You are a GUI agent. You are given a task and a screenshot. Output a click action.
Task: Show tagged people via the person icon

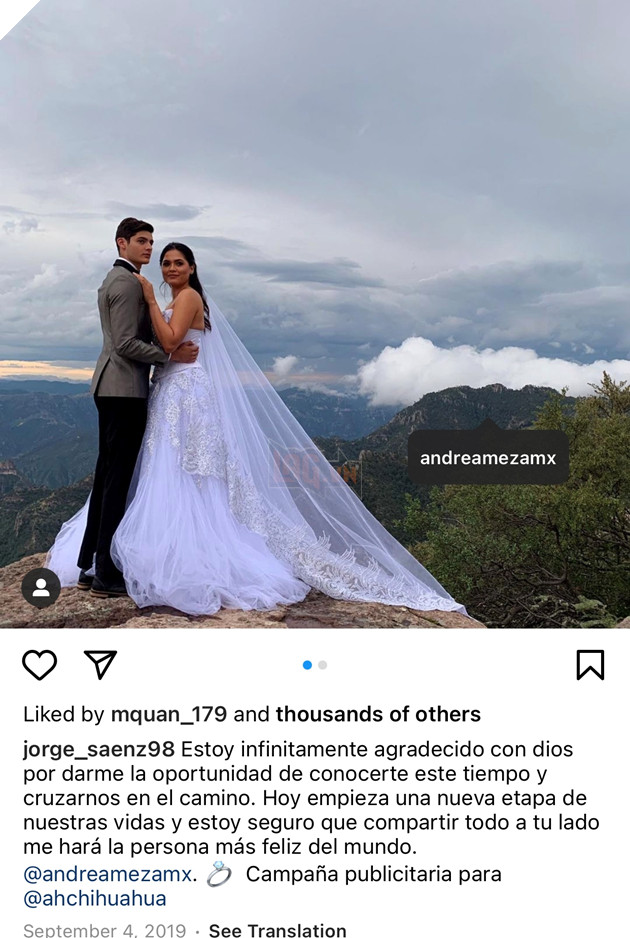pyautogui.click(x=41, y=588)
